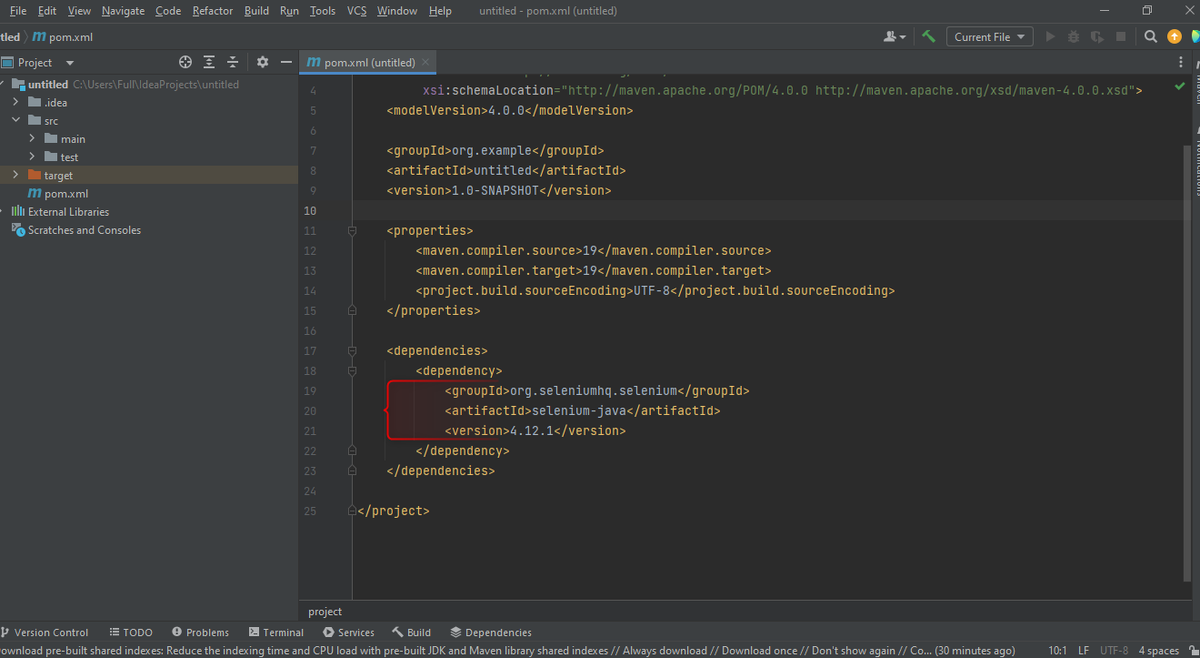Expand the .idea folder
The image size is (1200, 658).
(x=16, y=102)
